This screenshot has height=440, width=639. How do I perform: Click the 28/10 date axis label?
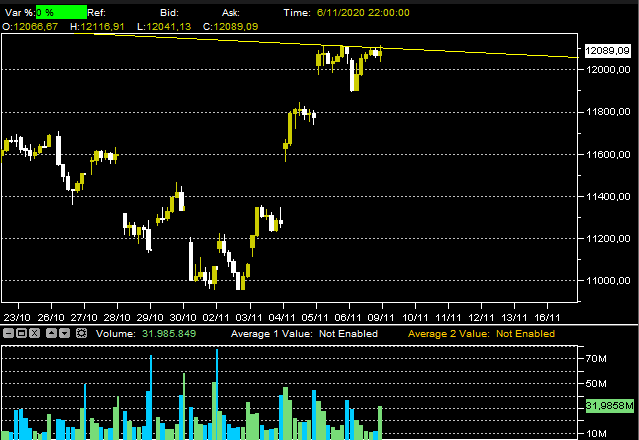117,317
